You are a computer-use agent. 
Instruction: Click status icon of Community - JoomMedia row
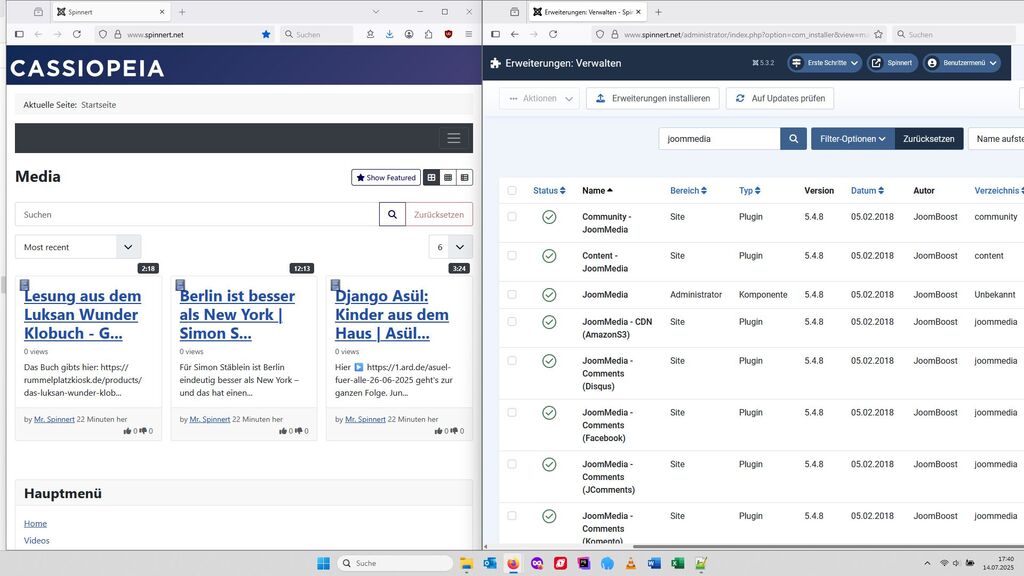[x=549, y=217]
